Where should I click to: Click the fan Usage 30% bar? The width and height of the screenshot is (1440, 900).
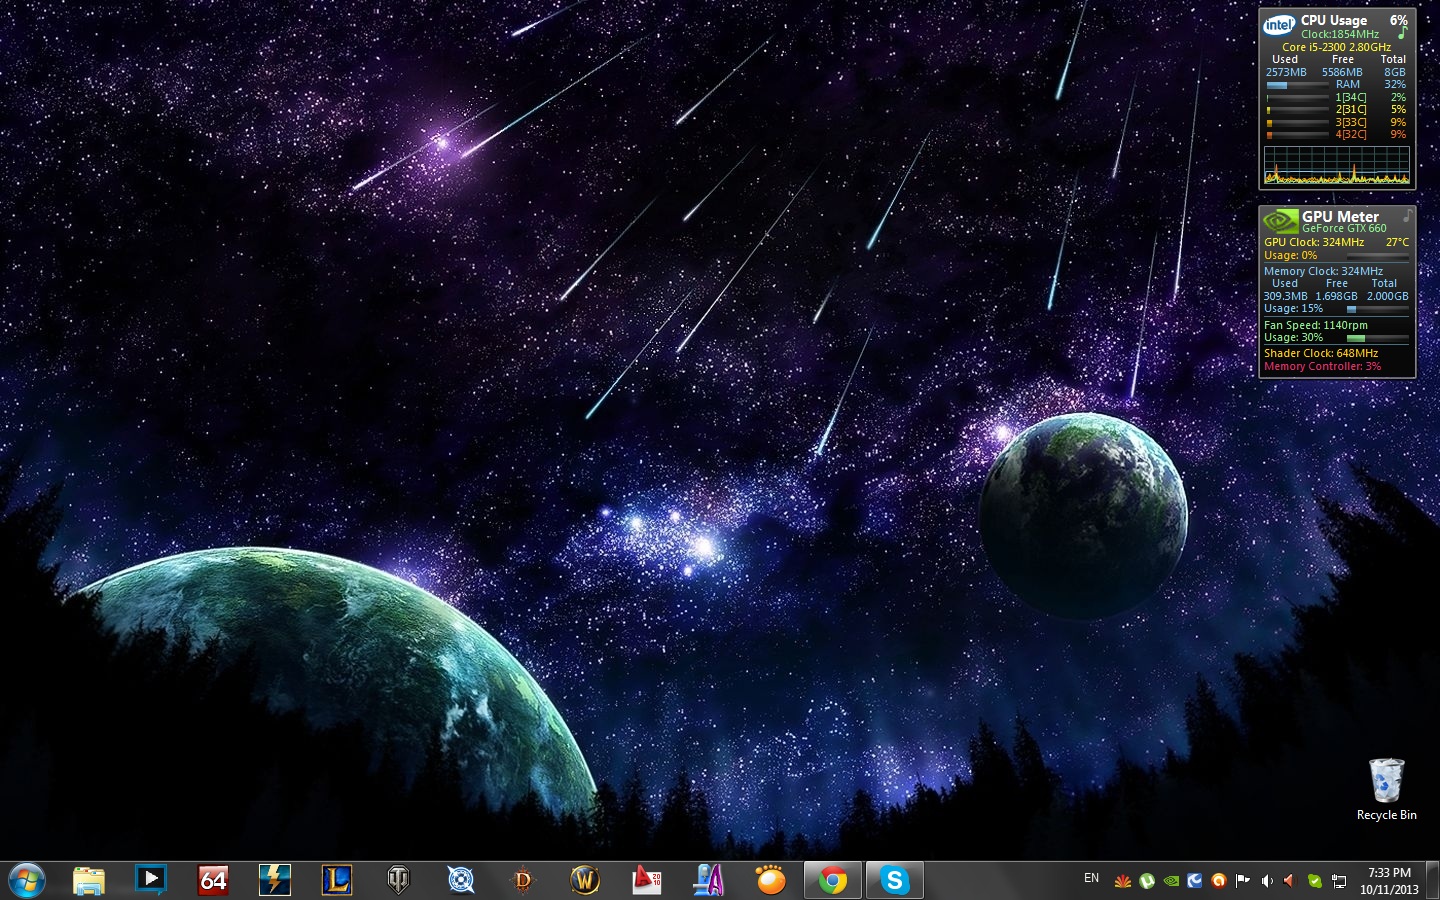point(1377,338)
